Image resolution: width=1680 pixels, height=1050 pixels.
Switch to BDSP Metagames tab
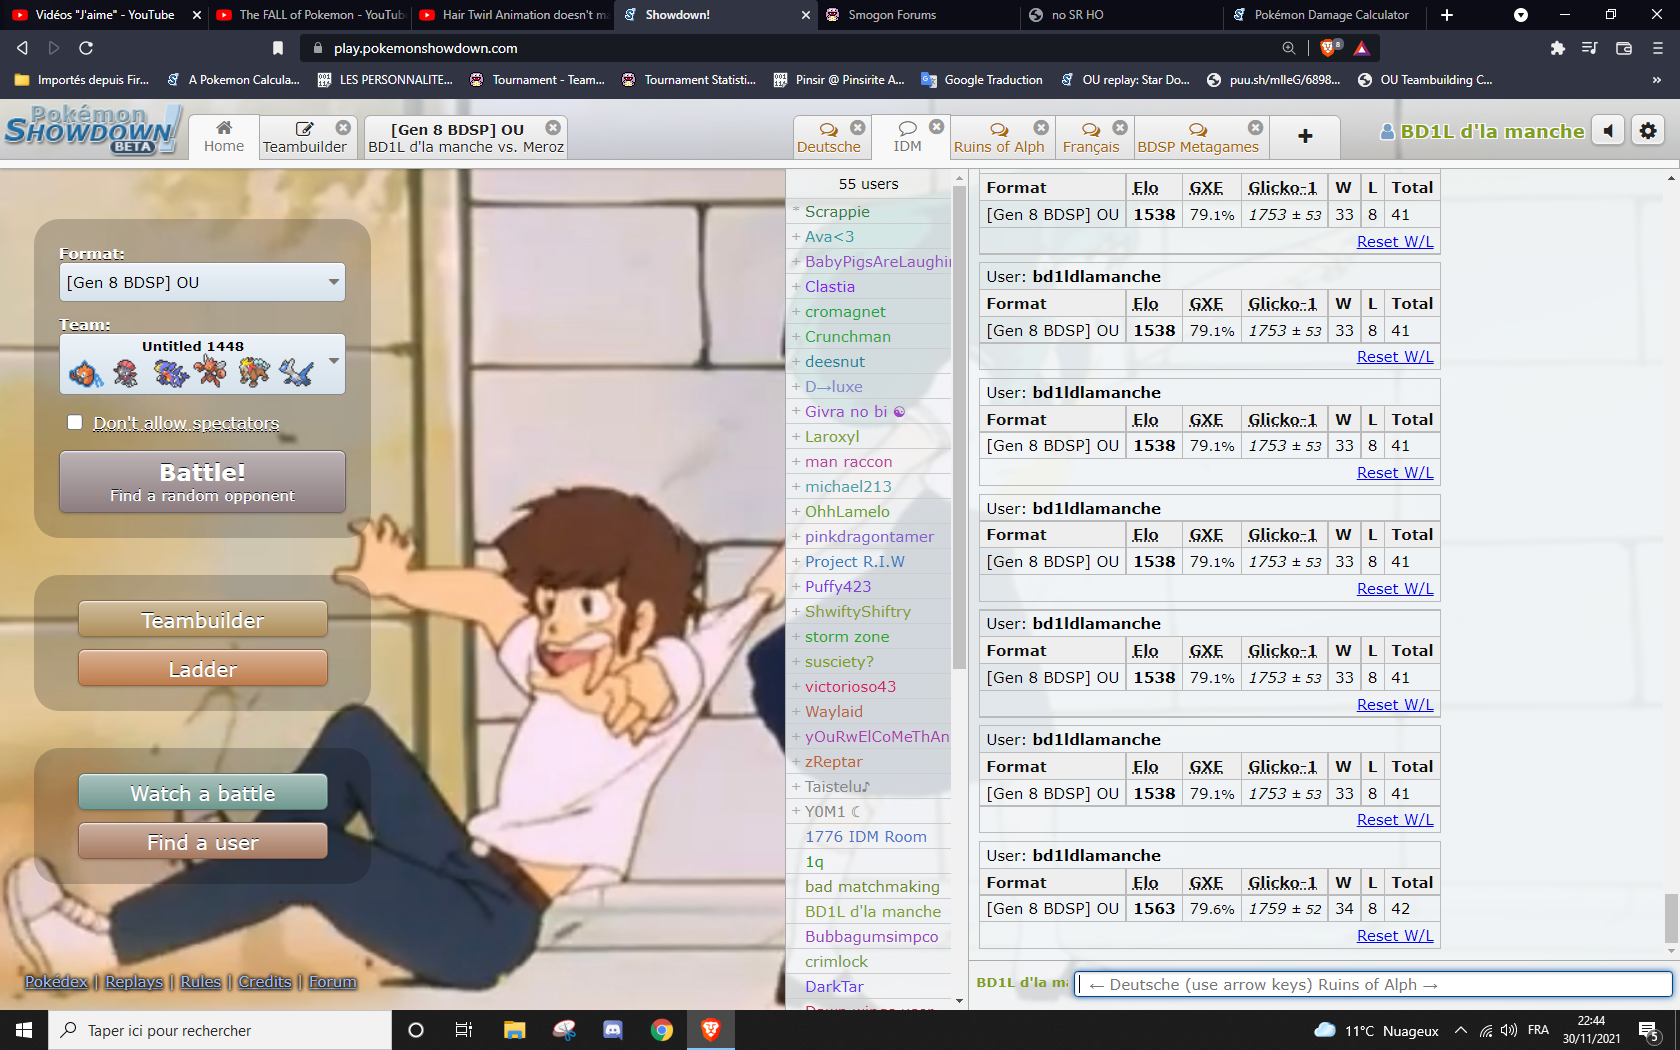tap(1198, 137)
